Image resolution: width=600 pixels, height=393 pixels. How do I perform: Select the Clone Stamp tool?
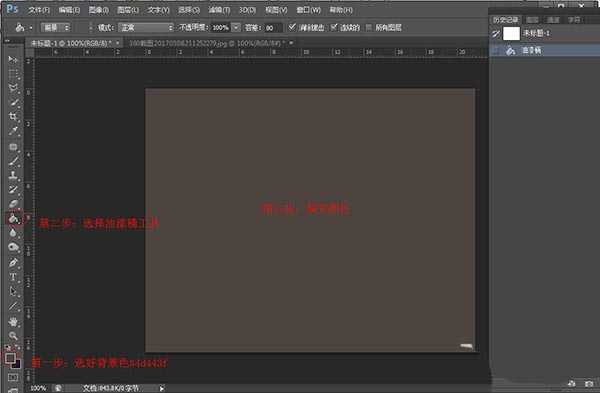pyautogui.click(x=13, y=175)
